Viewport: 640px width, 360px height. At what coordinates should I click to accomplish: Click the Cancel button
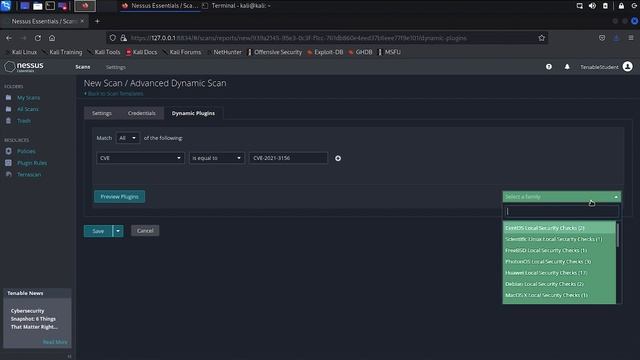coord(145,231)
